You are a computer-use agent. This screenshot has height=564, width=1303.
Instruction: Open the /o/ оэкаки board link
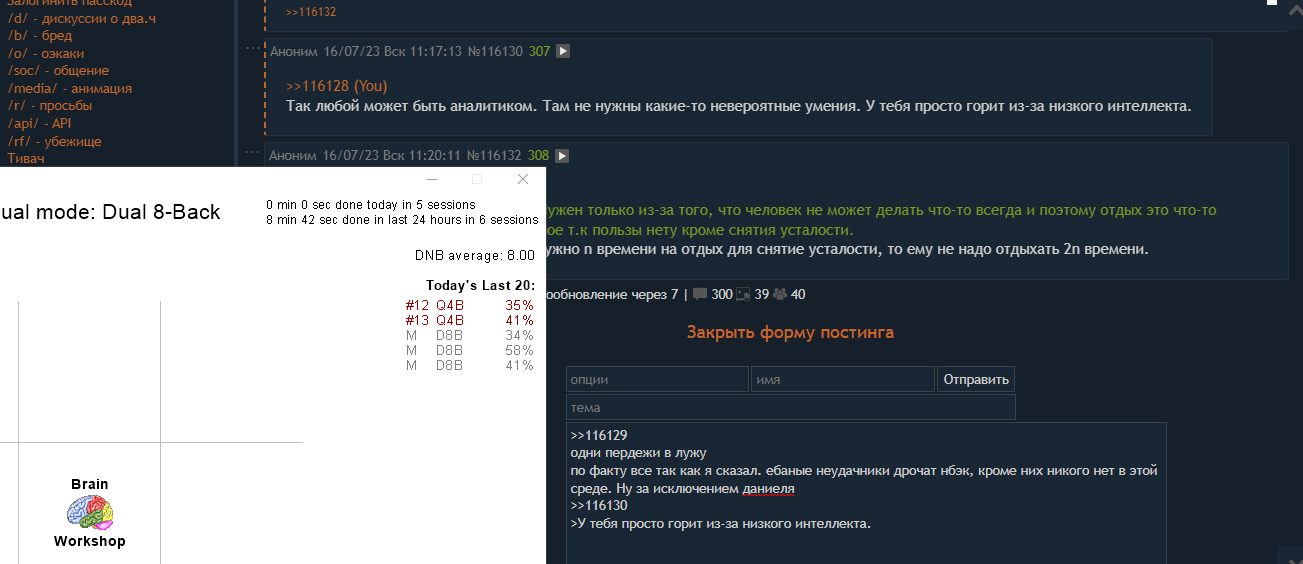click(45, 53)
